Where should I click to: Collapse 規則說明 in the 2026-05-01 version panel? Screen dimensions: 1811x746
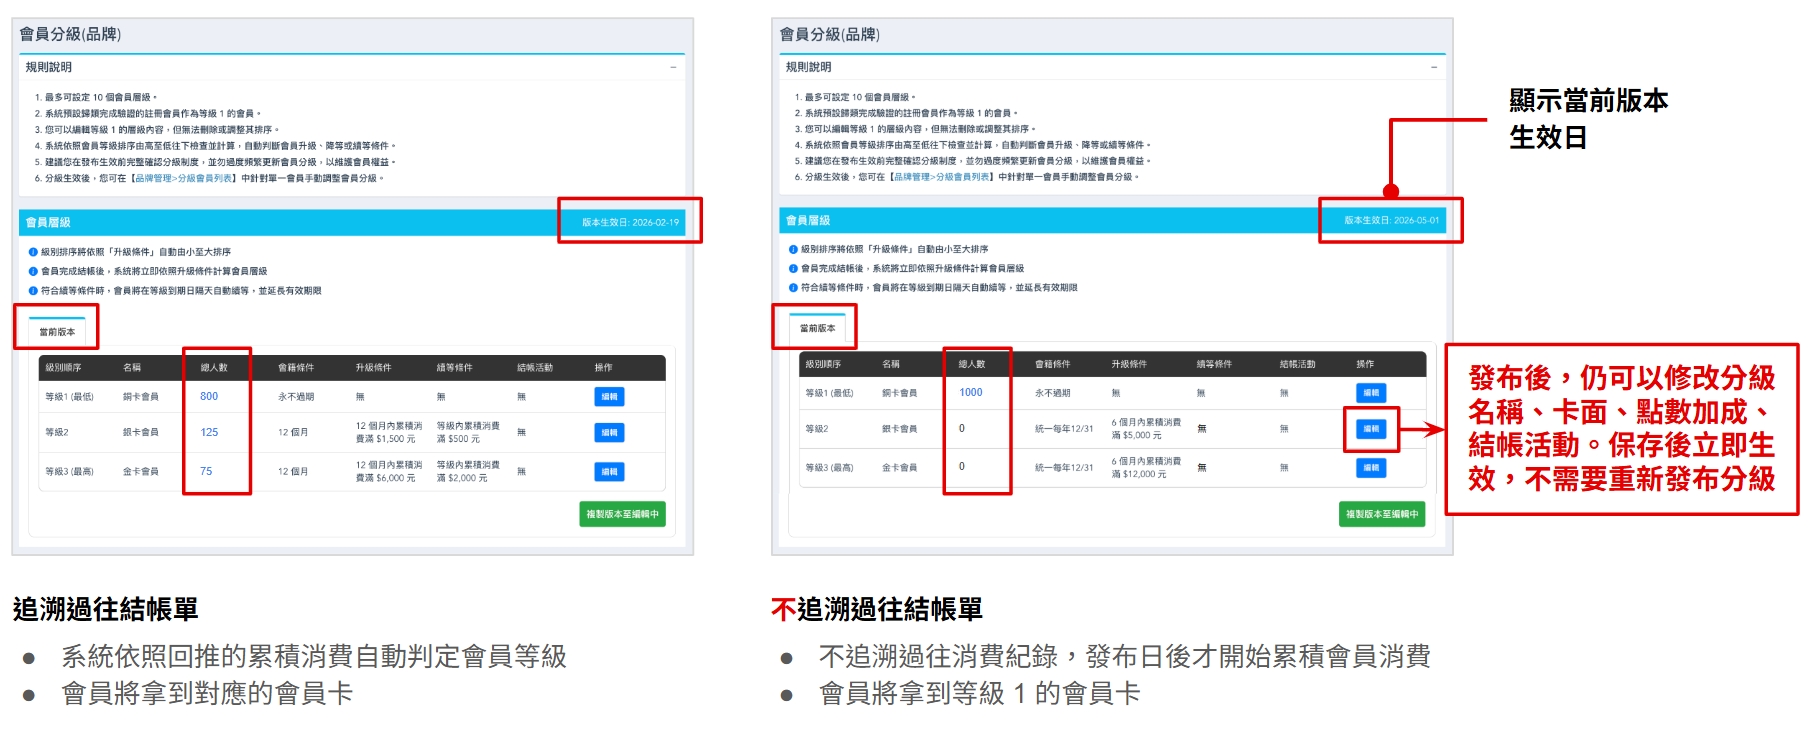(x=1433, y=67)
